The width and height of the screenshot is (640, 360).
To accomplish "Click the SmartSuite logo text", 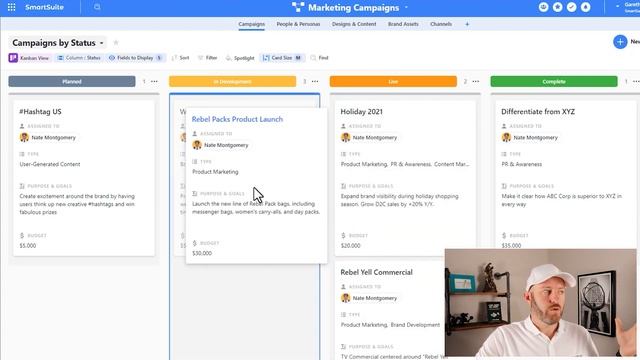I will [44, 7].
